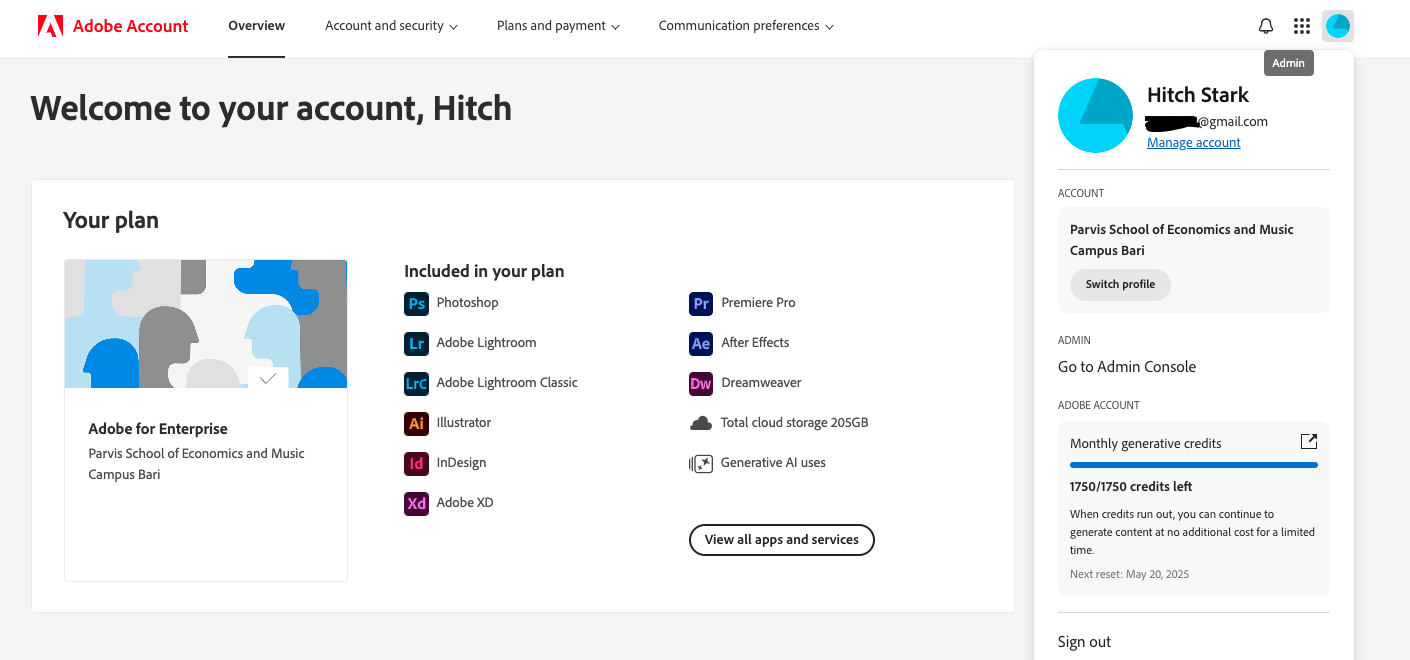
Task: Click checkmark badge on plan card image
Action: pyautogui.click(x=268, y=378)
